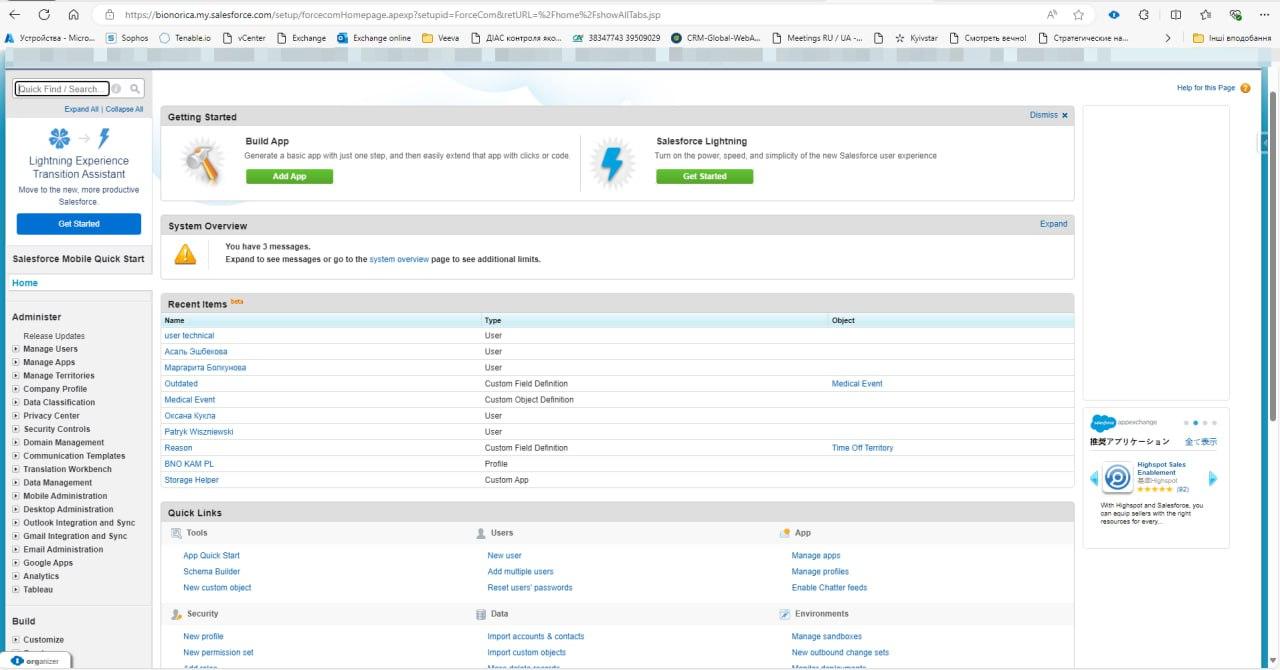Reload the page with the refresh icon
The height and width of the screenshot is (670, 1280).
click(x=44, y=15)
